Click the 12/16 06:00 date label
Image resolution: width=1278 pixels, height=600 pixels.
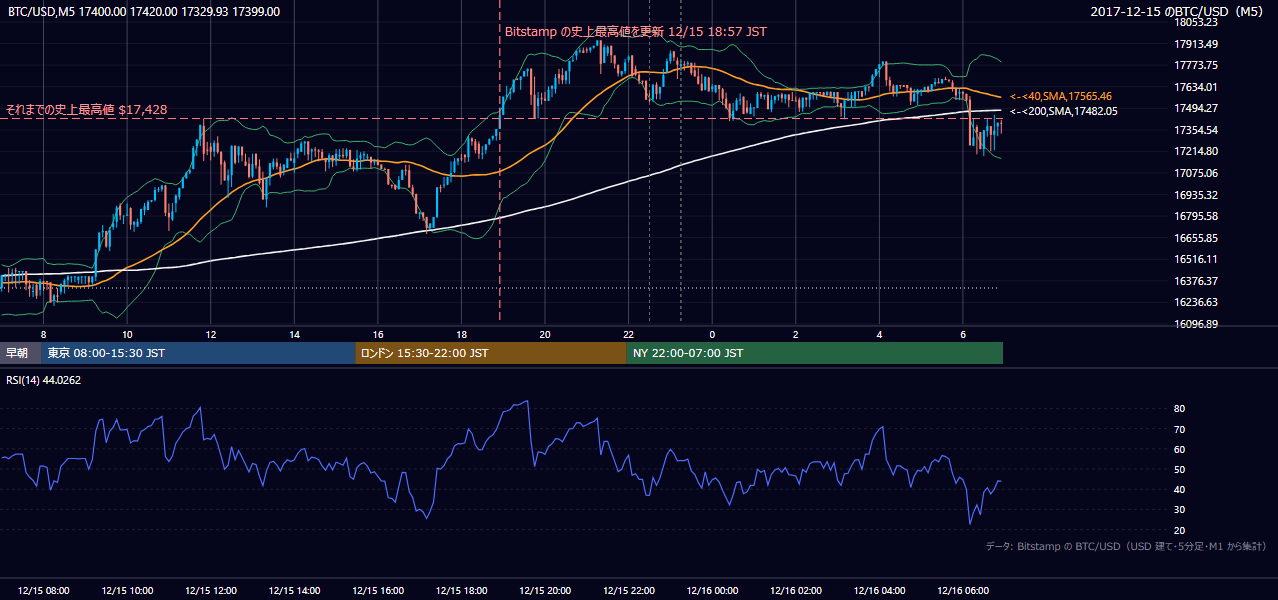pyautogui.click(x=963, y=591)
